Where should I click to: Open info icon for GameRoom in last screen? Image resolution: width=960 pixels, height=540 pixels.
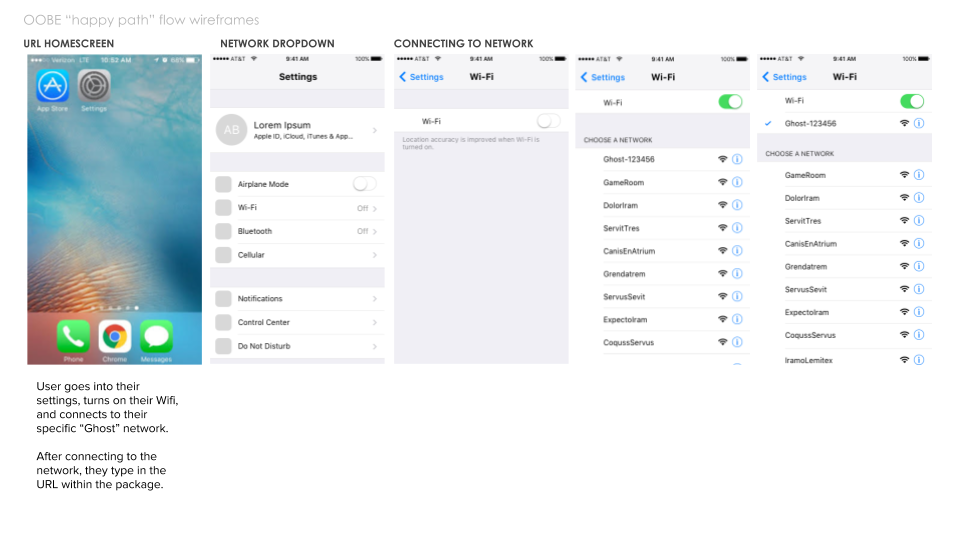point(919,174)
